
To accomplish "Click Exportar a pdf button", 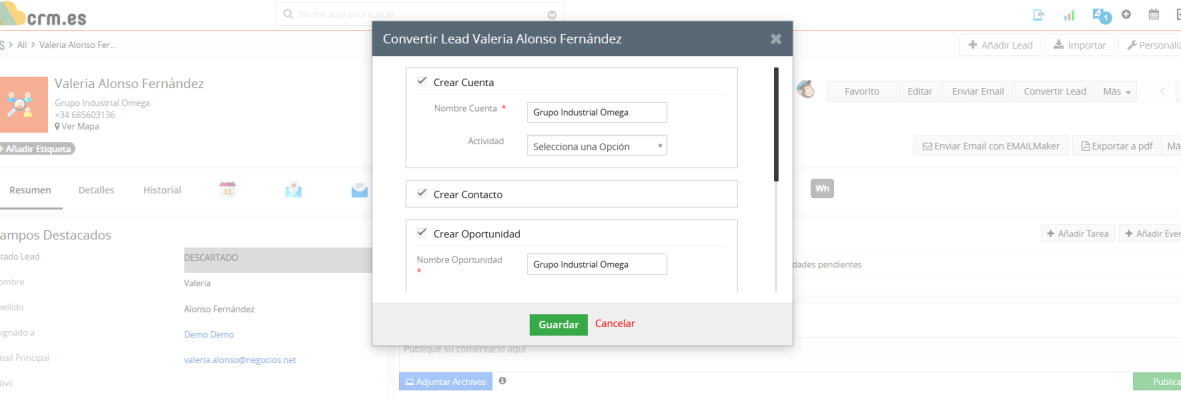I will click(x=1116, y=146).
